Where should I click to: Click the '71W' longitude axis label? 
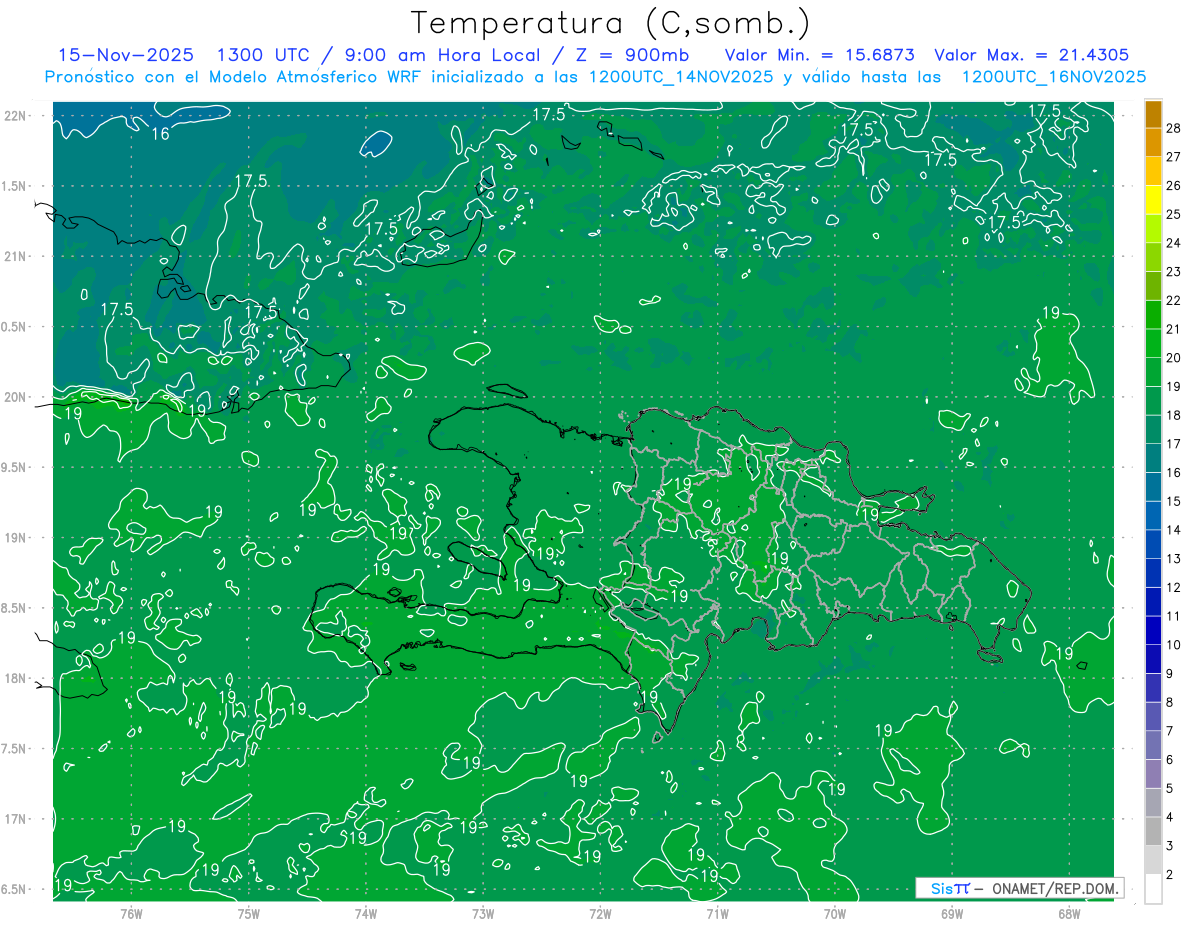[717, 915]
